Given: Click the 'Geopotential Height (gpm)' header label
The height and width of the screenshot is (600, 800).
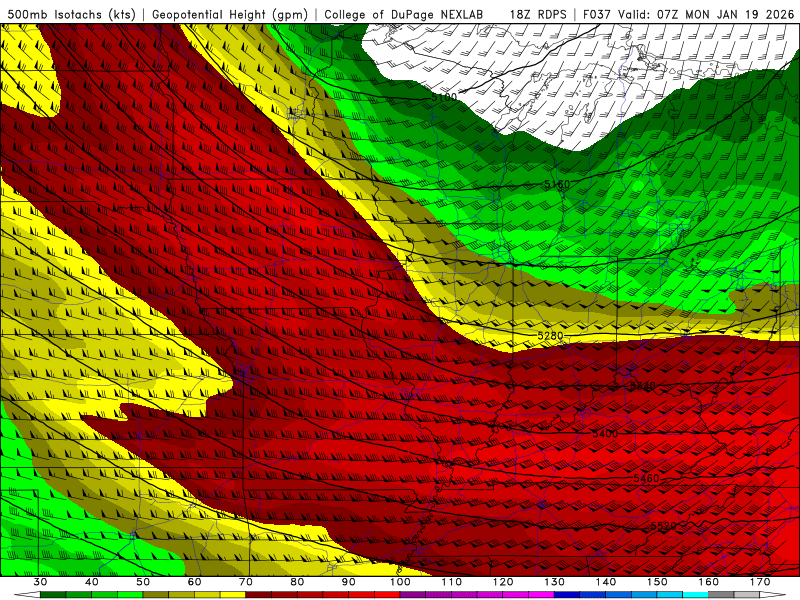Looking at the screenshot, I should tap(230, 14).
